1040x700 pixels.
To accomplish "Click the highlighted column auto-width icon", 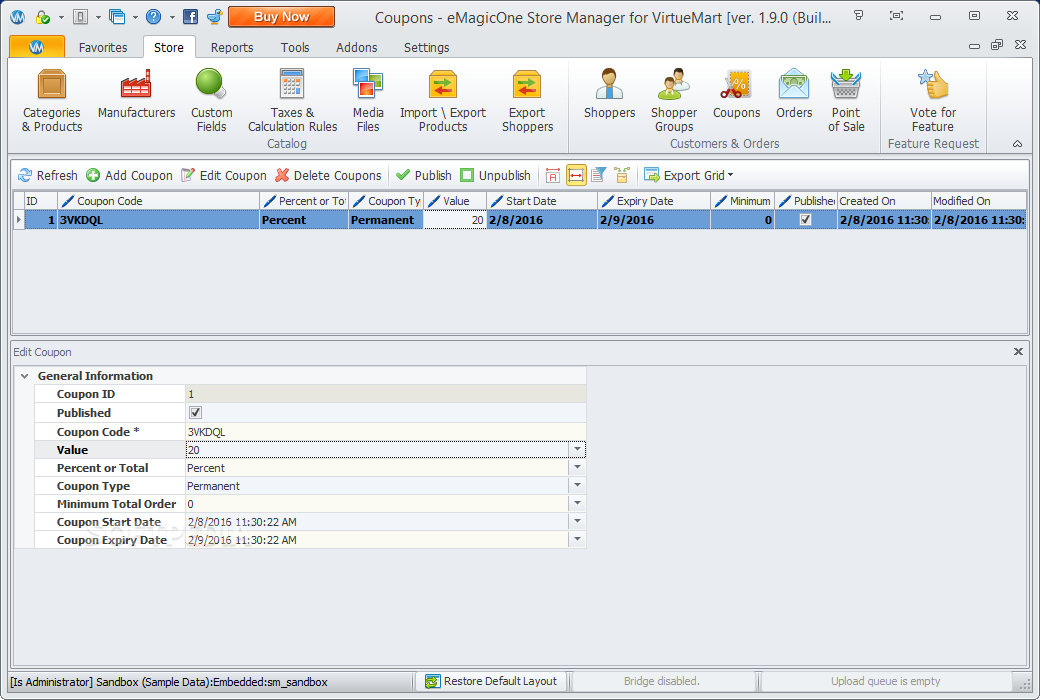I will click(x=576, y=175).
